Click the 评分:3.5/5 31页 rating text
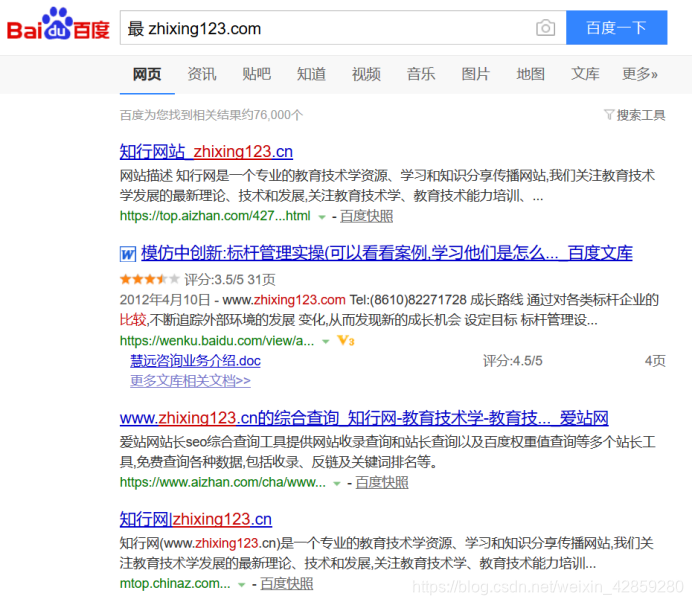This screenshot has width=693, height=605. pyautogui.click(x=230, y=279)
